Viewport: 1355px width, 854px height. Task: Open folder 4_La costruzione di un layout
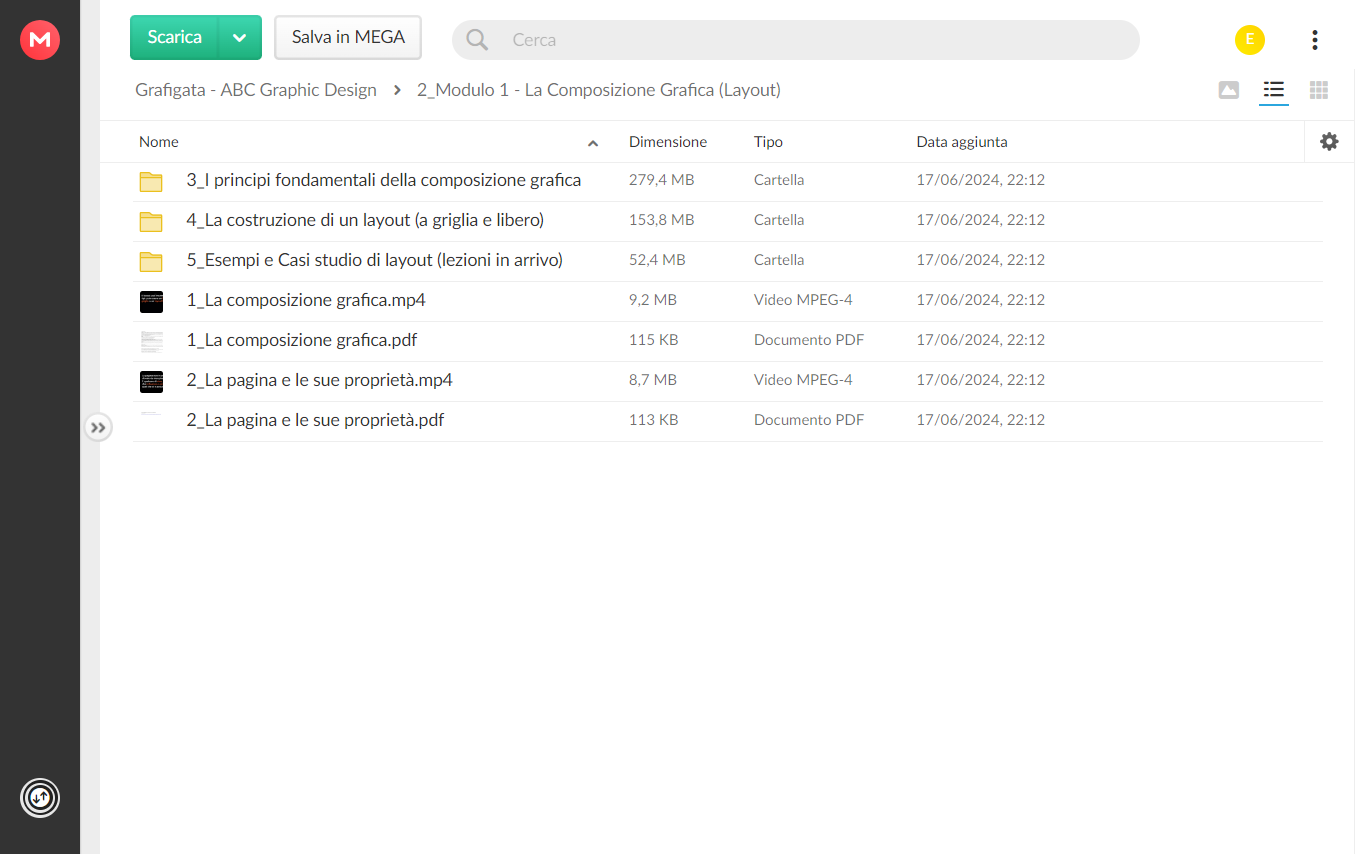tap(365, 220)
